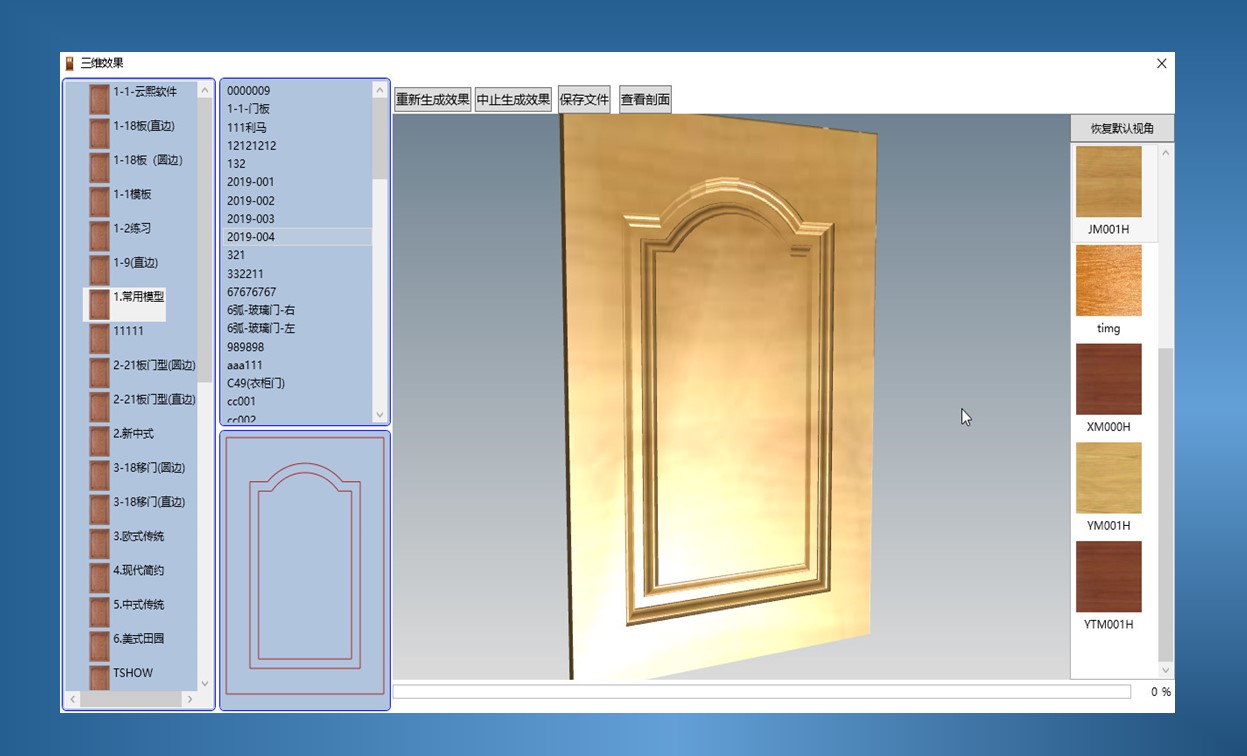Select the timg orange wood texture
The width and height of the screenshot is (1247, 756).
(1108, 281)
